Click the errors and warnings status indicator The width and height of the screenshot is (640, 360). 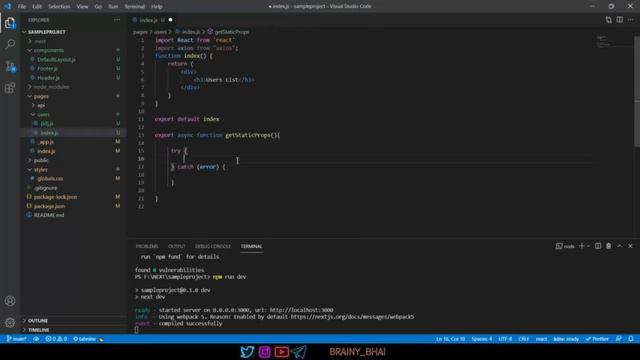(x=56, y=339)
